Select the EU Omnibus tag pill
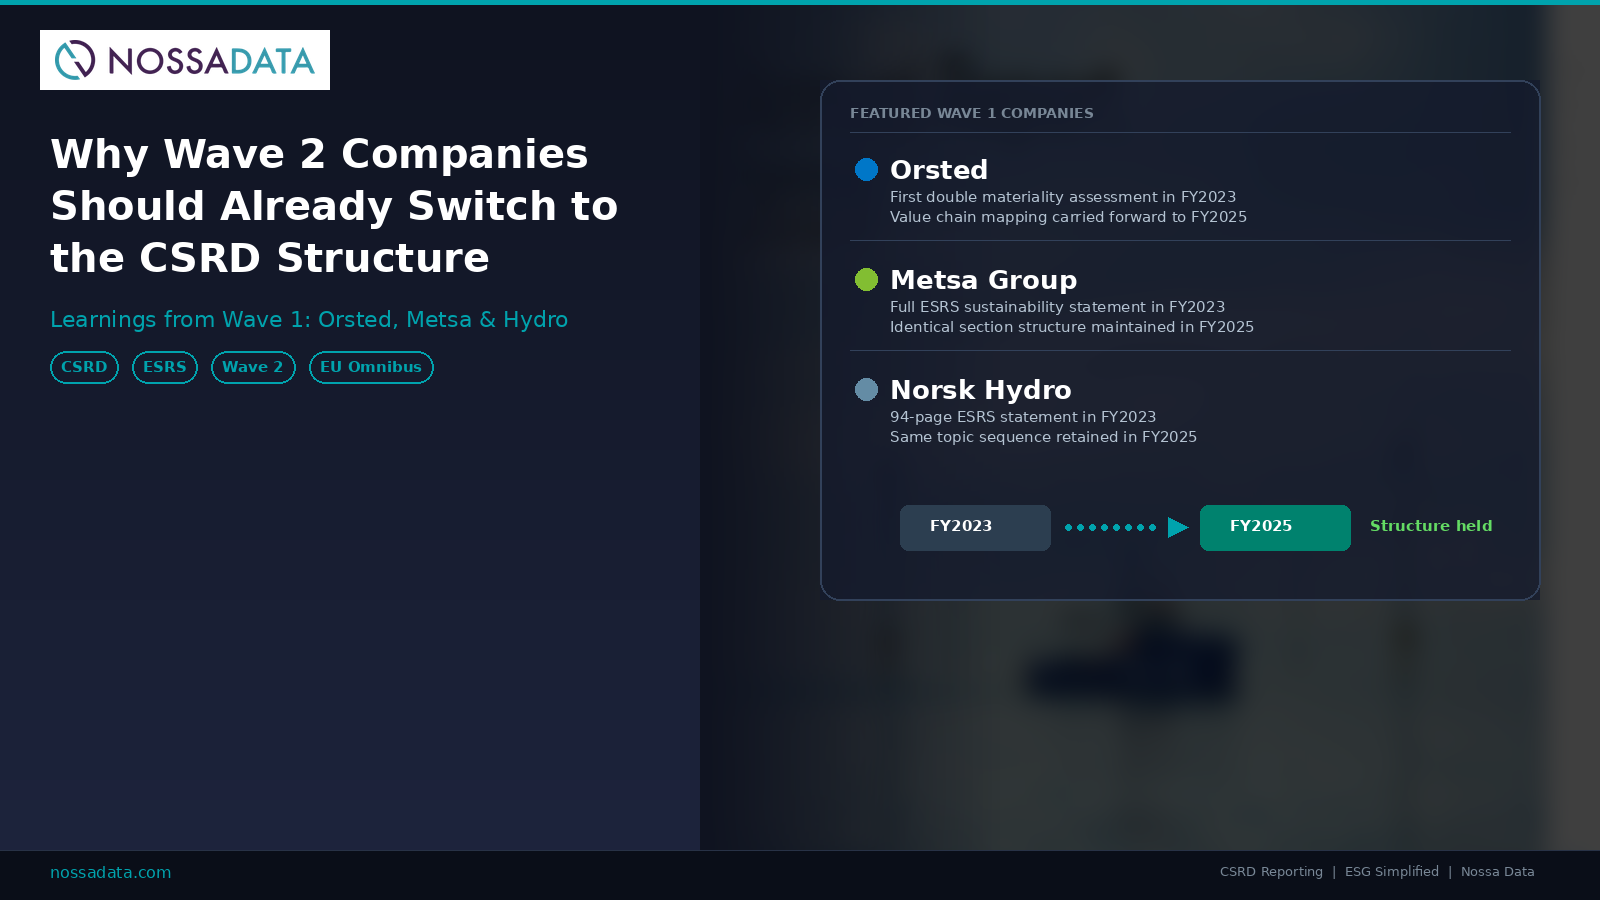 (x=371, y=367)
